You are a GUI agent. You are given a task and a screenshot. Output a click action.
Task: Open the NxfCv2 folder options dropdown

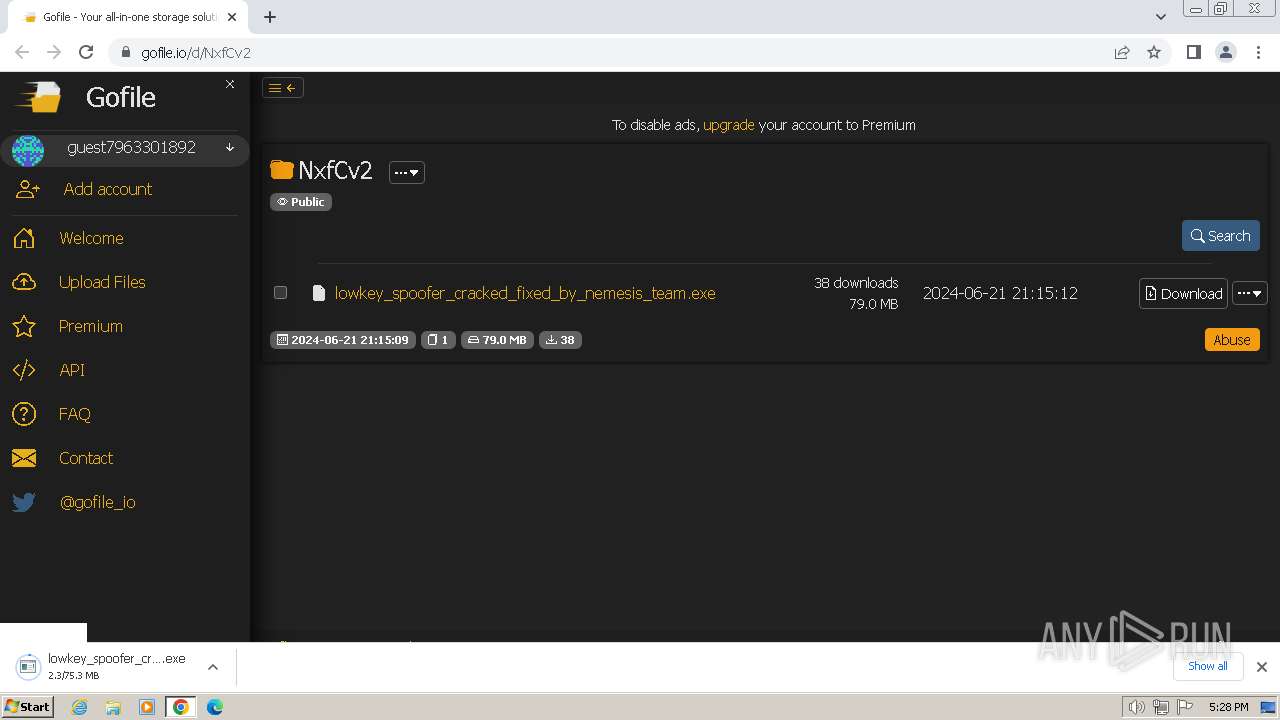pyautogui.click(x=407, y=172)
